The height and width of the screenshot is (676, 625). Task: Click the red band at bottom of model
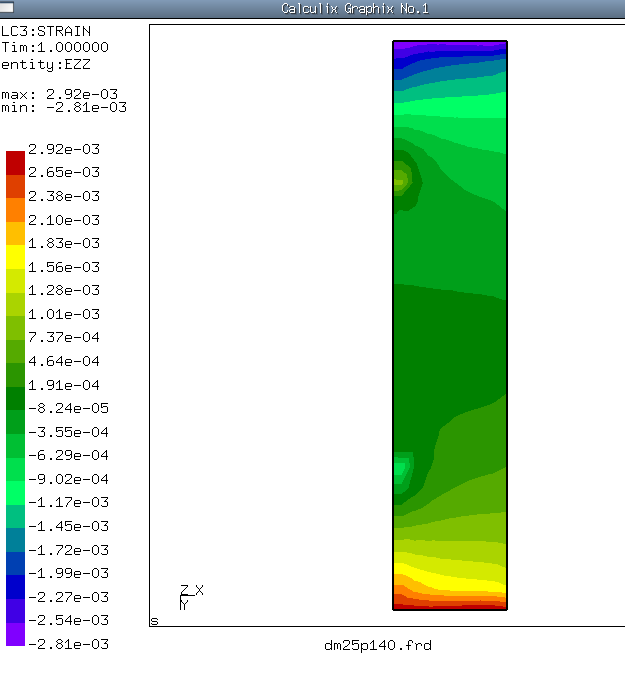tap(450, 606)
